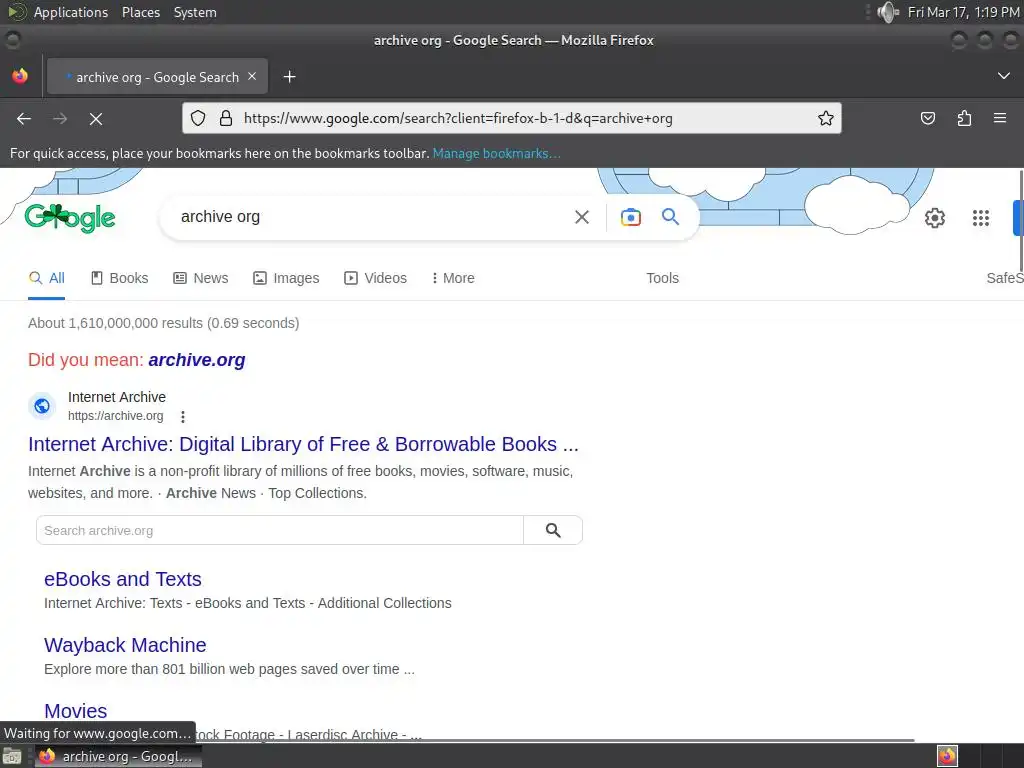Open the Tools search options
Screen dimensions: 1024x768
(x=662, y=278)
